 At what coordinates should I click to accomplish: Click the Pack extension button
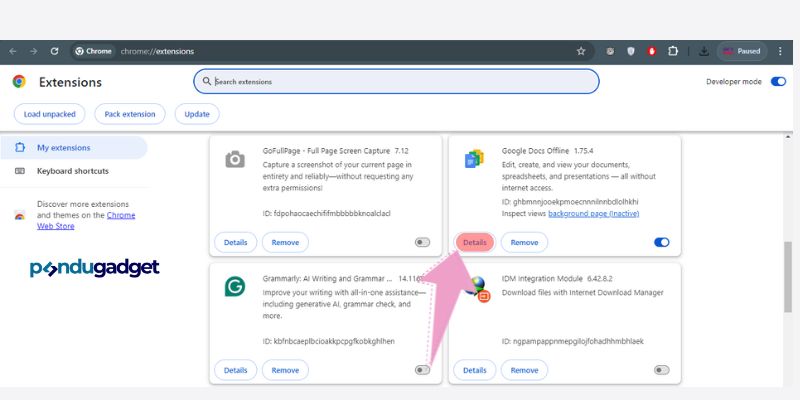coord(130,114)
